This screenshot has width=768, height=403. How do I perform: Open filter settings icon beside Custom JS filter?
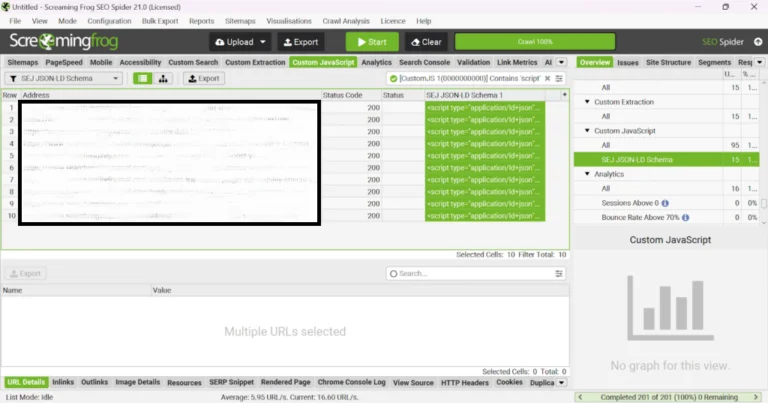(559, 78)
